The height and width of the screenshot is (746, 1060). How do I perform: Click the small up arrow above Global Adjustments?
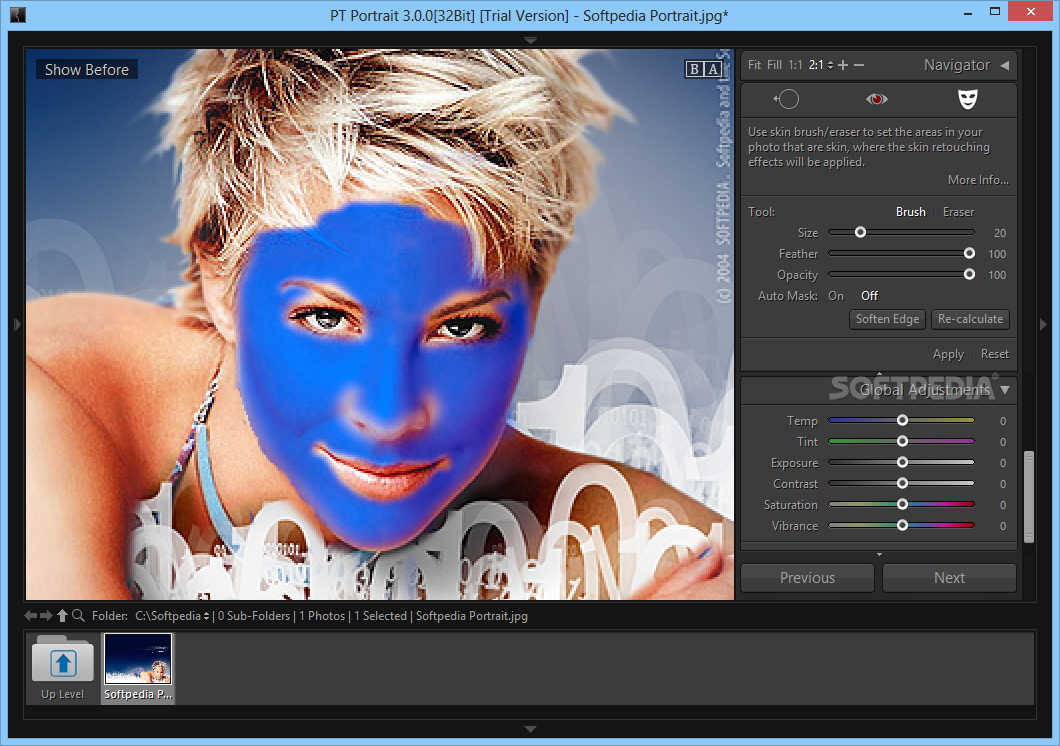(x=880, y=373)
